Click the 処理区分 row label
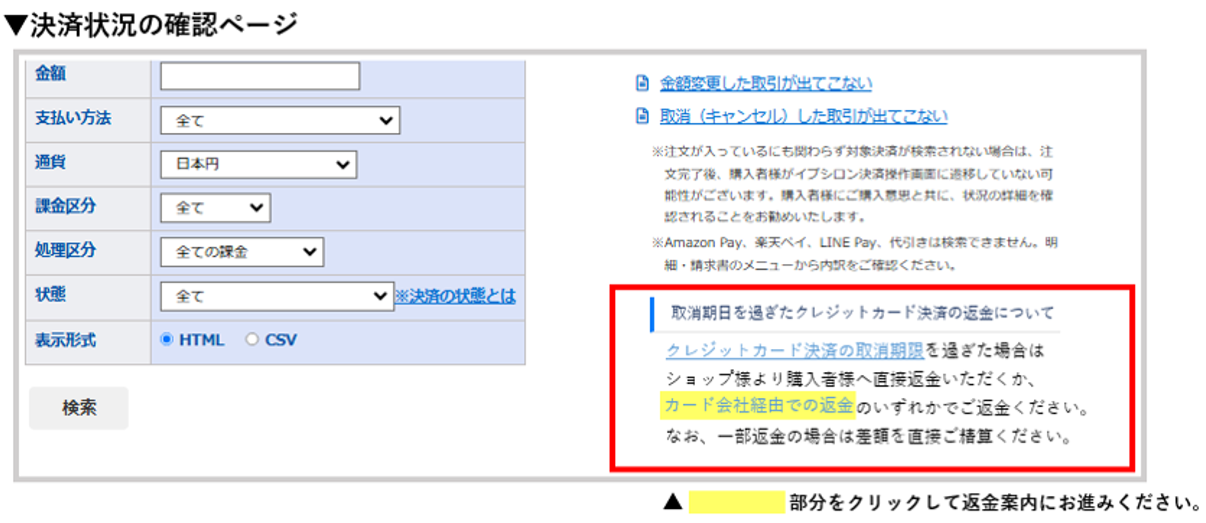Viewport: 1206px width, 523px height. 66,250
